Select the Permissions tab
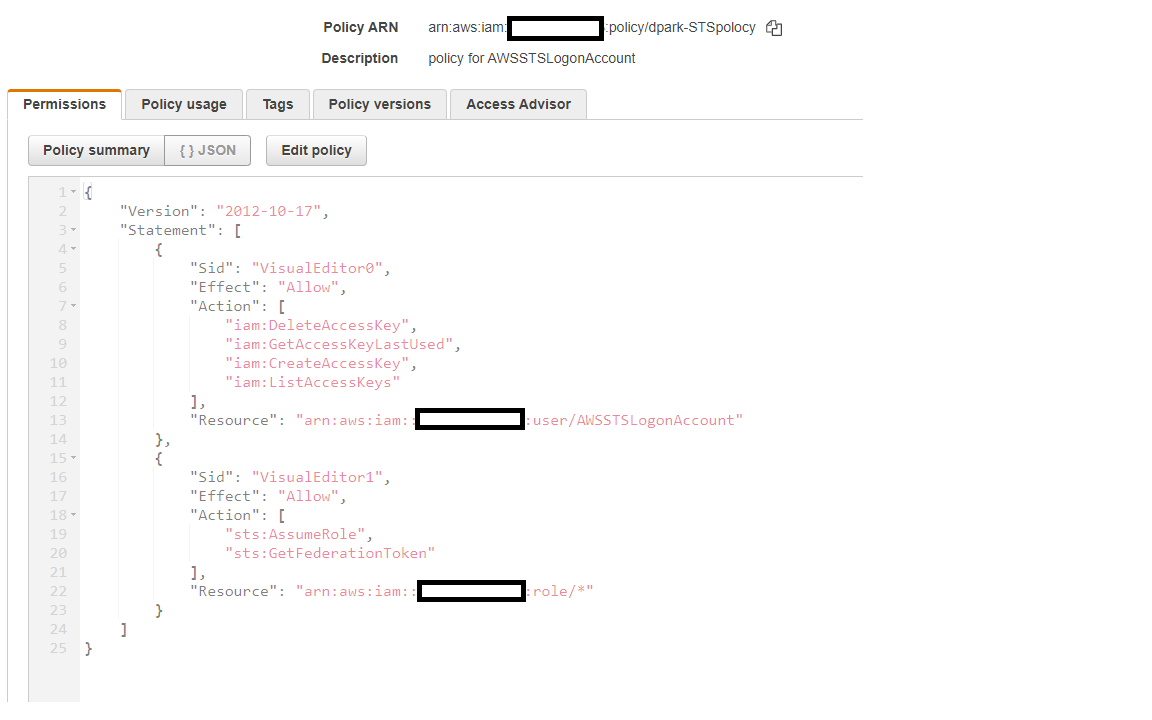The width and height of the screenshot is (1152, 720). coord(64,104)
